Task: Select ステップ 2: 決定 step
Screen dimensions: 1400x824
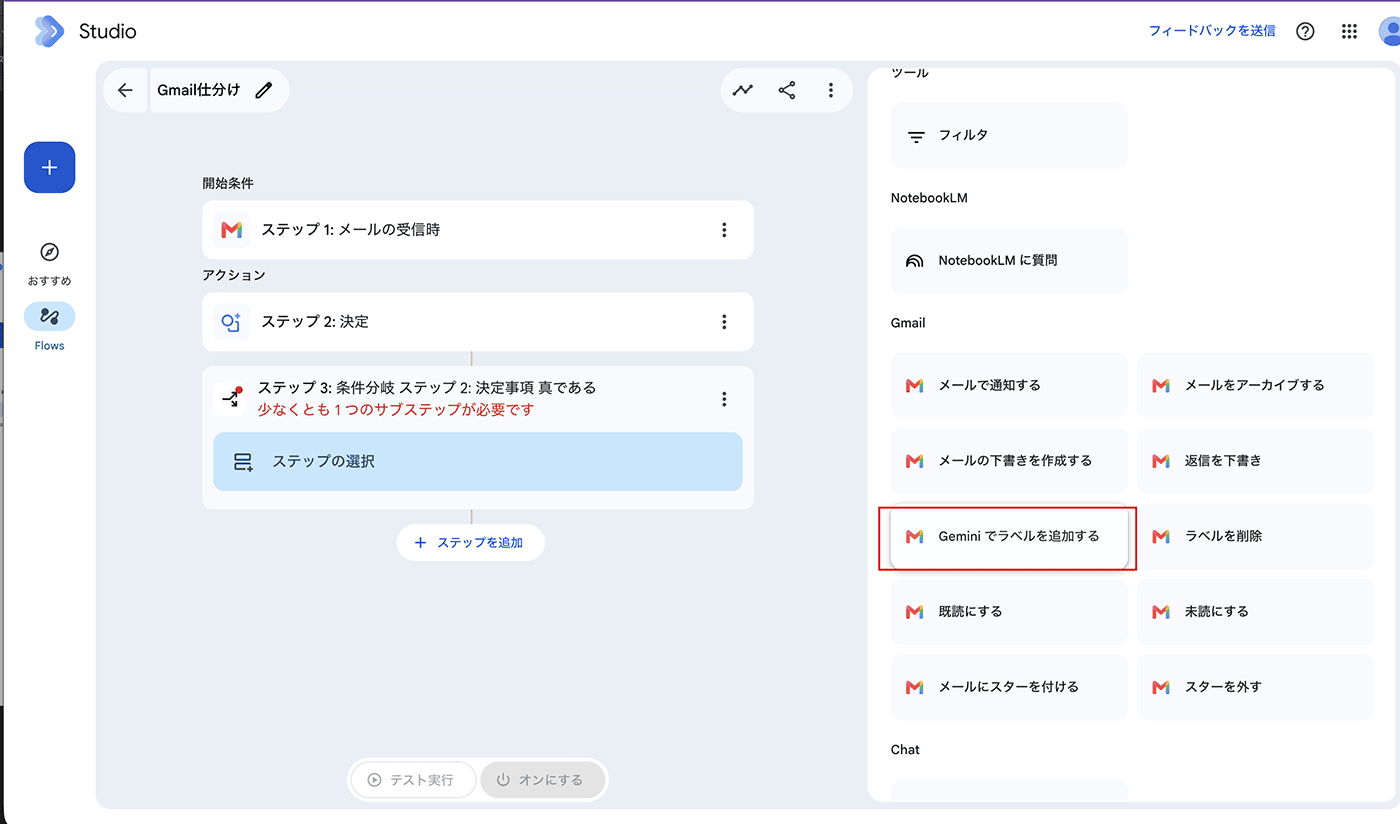Action: tap(478, 322)
